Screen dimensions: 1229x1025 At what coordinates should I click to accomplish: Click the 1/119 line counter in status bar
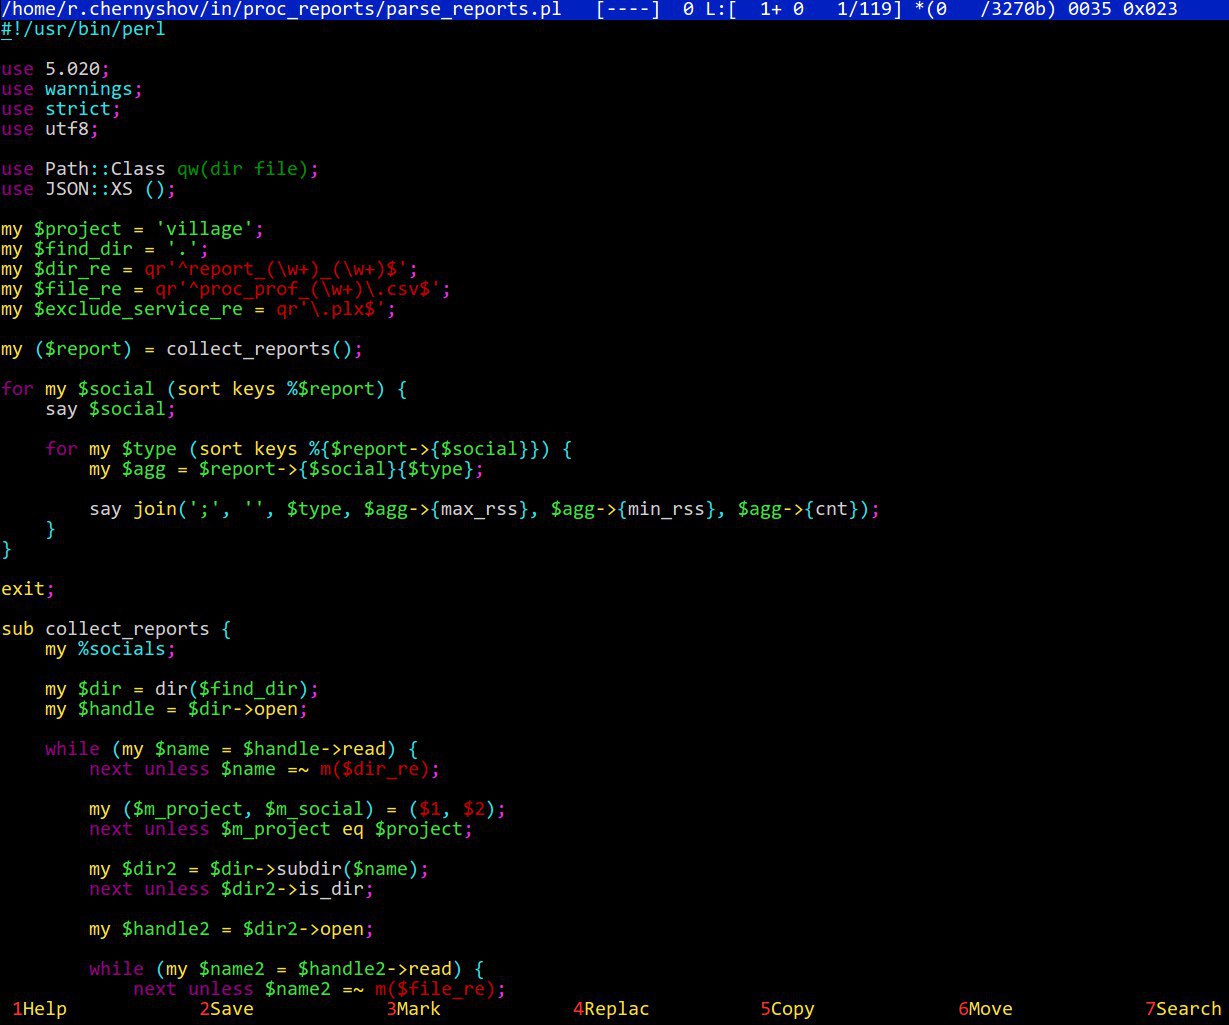coord(870,9)
